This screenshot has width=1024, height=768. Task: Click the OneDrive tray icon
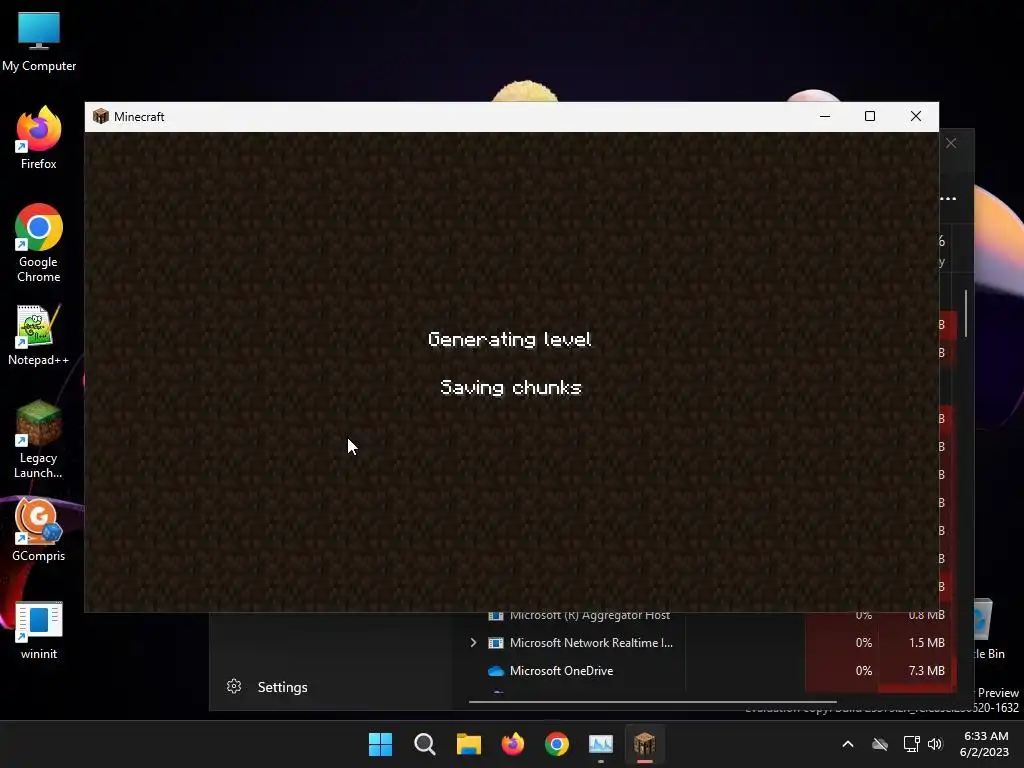pyautogui.click(x=880, y=744)
